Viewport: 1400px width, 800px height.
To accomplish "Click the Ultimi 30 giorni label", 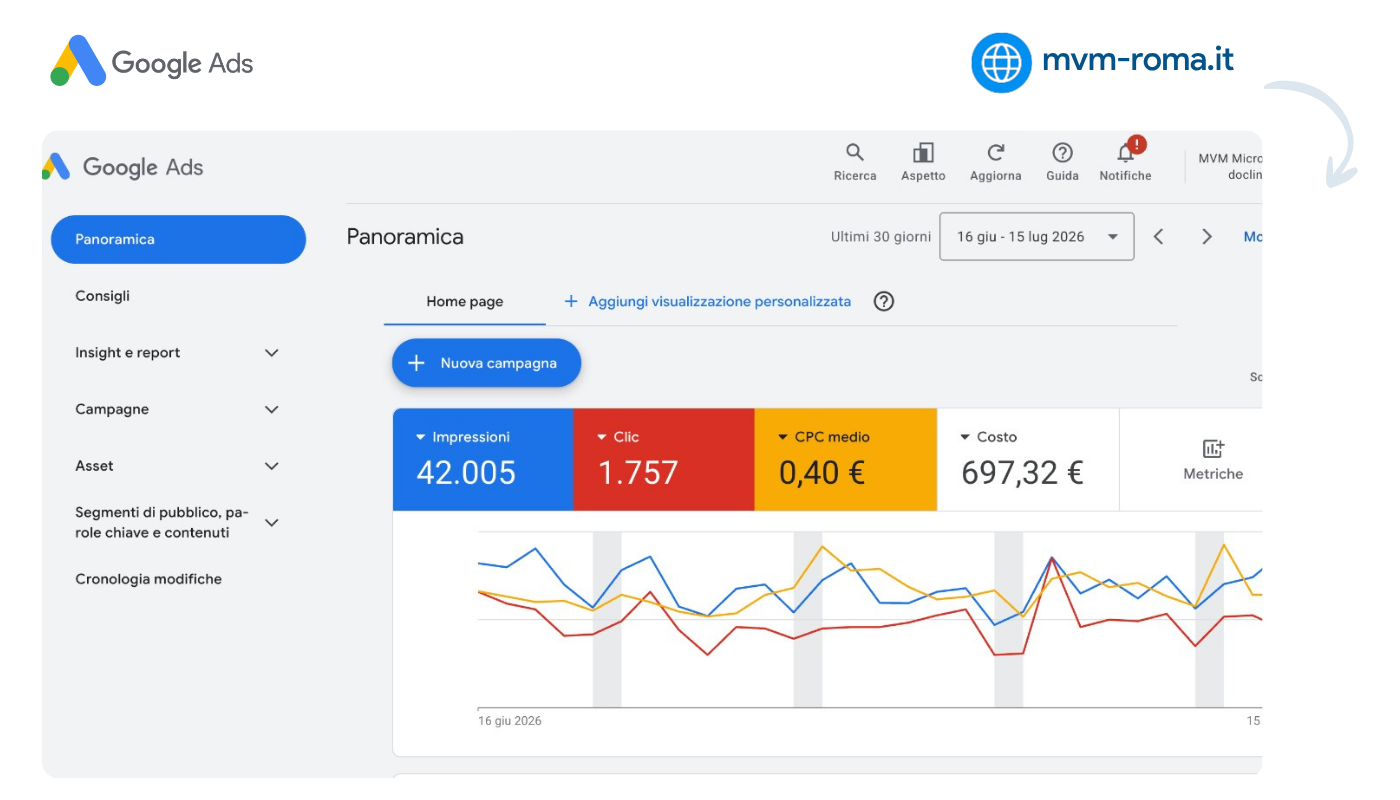I will [881, 237].
